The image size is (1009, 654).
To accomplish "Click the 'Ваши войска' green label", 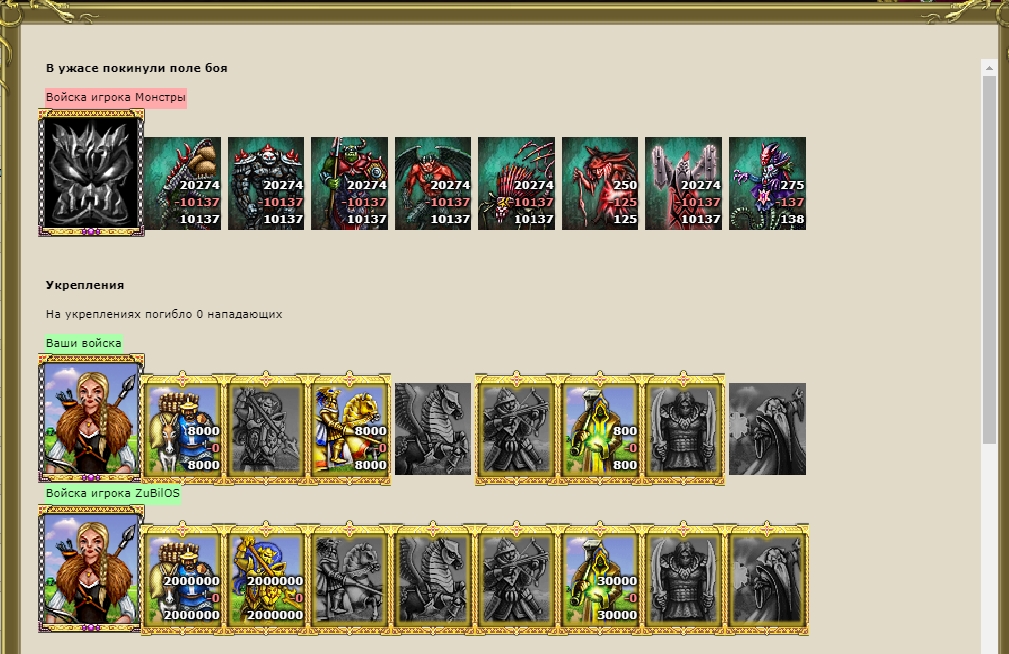I will coord(84,343).
